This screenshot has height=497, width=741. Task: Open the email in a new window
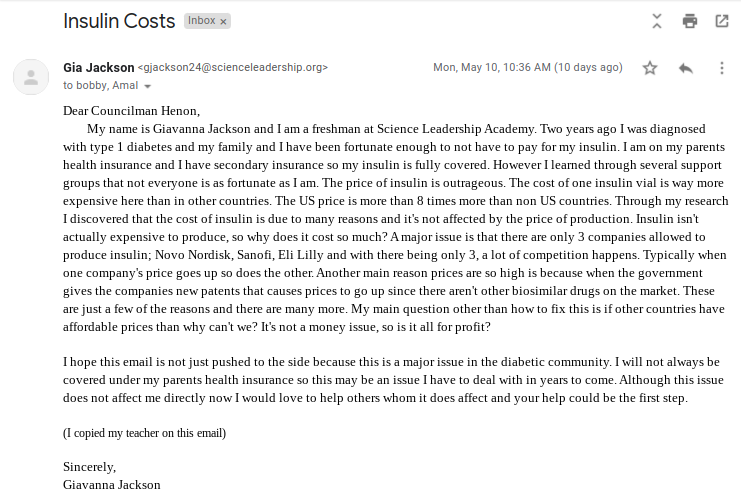[721, 21]
